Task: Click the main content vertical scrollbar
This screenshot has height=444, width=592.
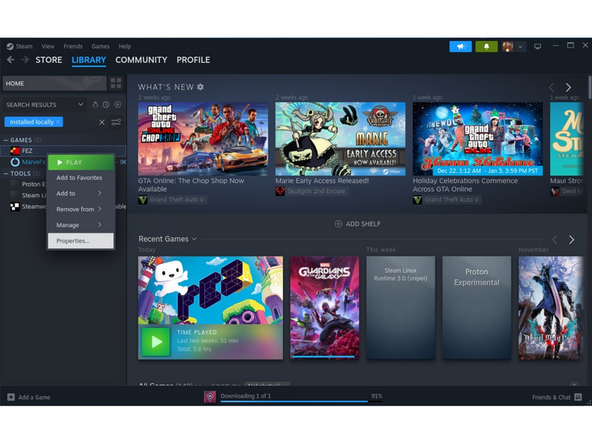Action: click(590, 88)
